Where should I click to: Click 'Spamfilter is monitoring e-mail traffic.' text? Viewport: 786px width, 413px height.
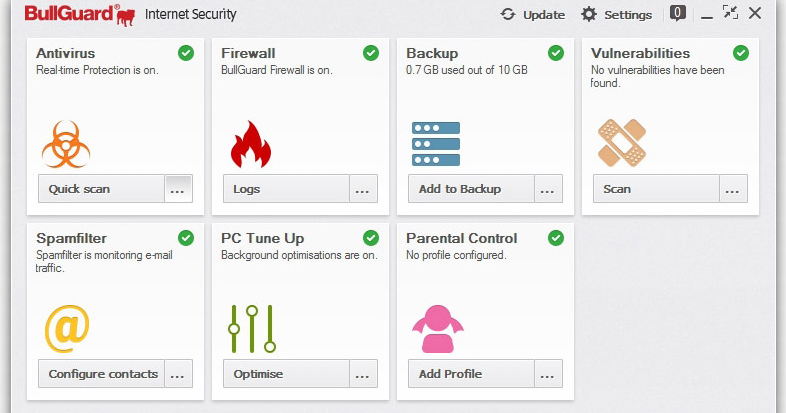(104, 262)
